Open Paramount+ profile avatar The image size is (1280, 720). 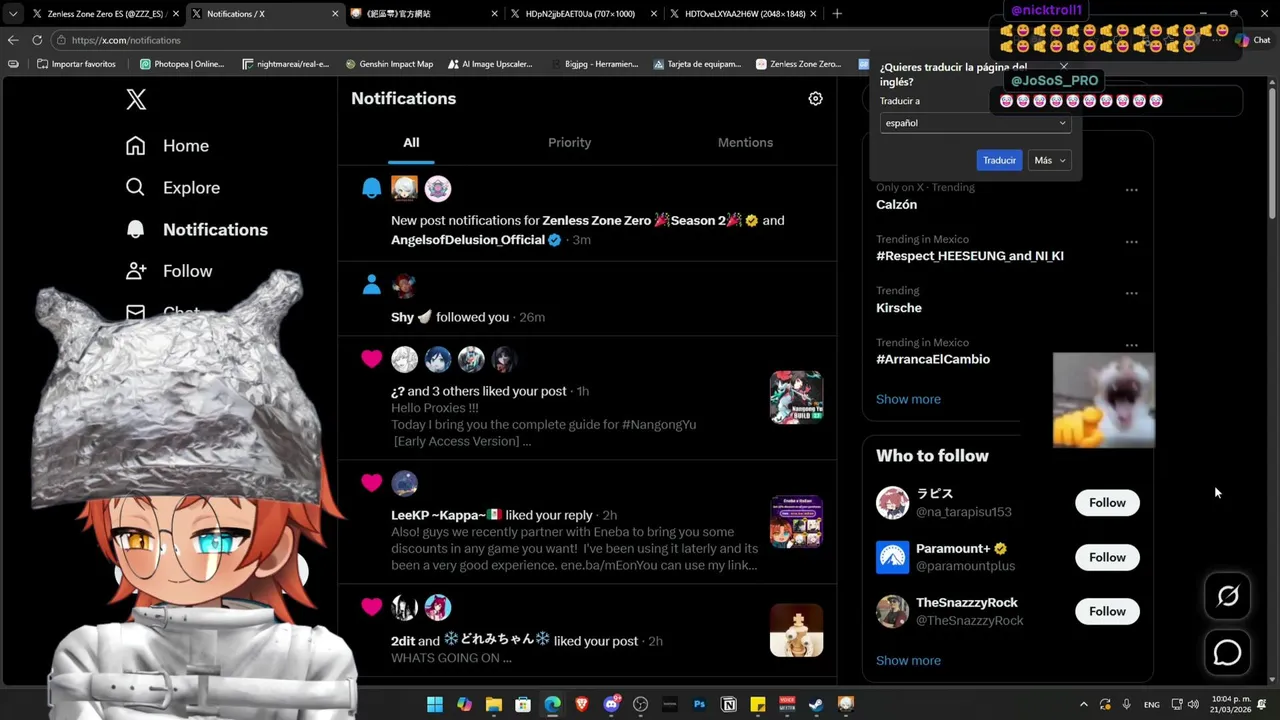pyautogui.click(x=892, y=557)
